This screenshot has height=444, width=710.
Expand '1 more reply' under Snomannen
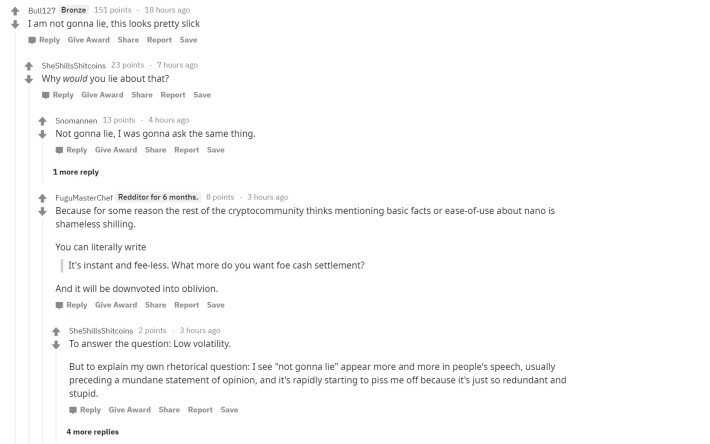tap(76, 172)
